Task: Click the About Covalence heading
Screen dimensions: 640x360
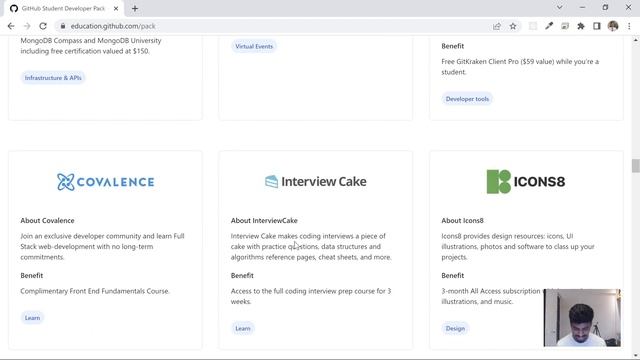Action: click(x=47, y=220)
